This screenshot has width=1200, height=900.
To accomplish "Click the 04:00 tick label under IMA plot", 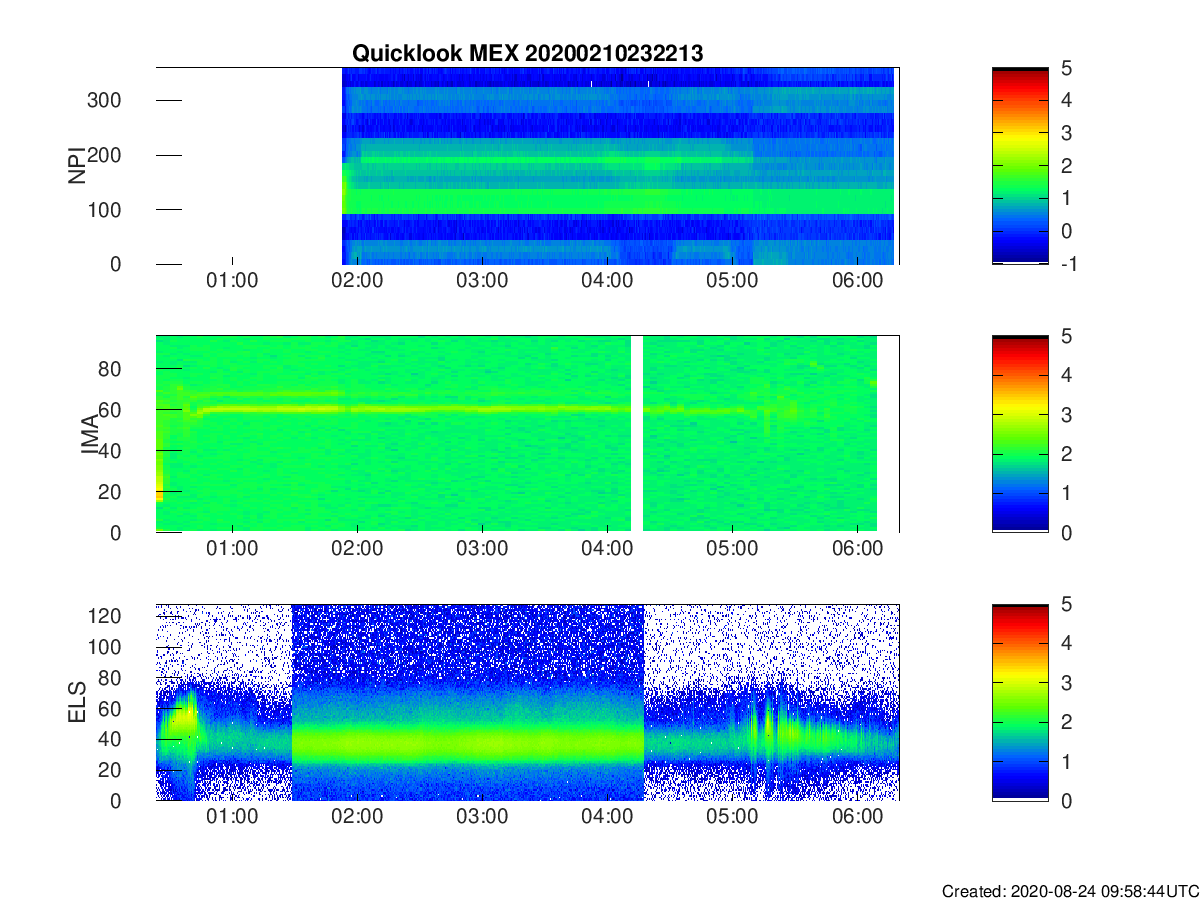I will 607,548.
